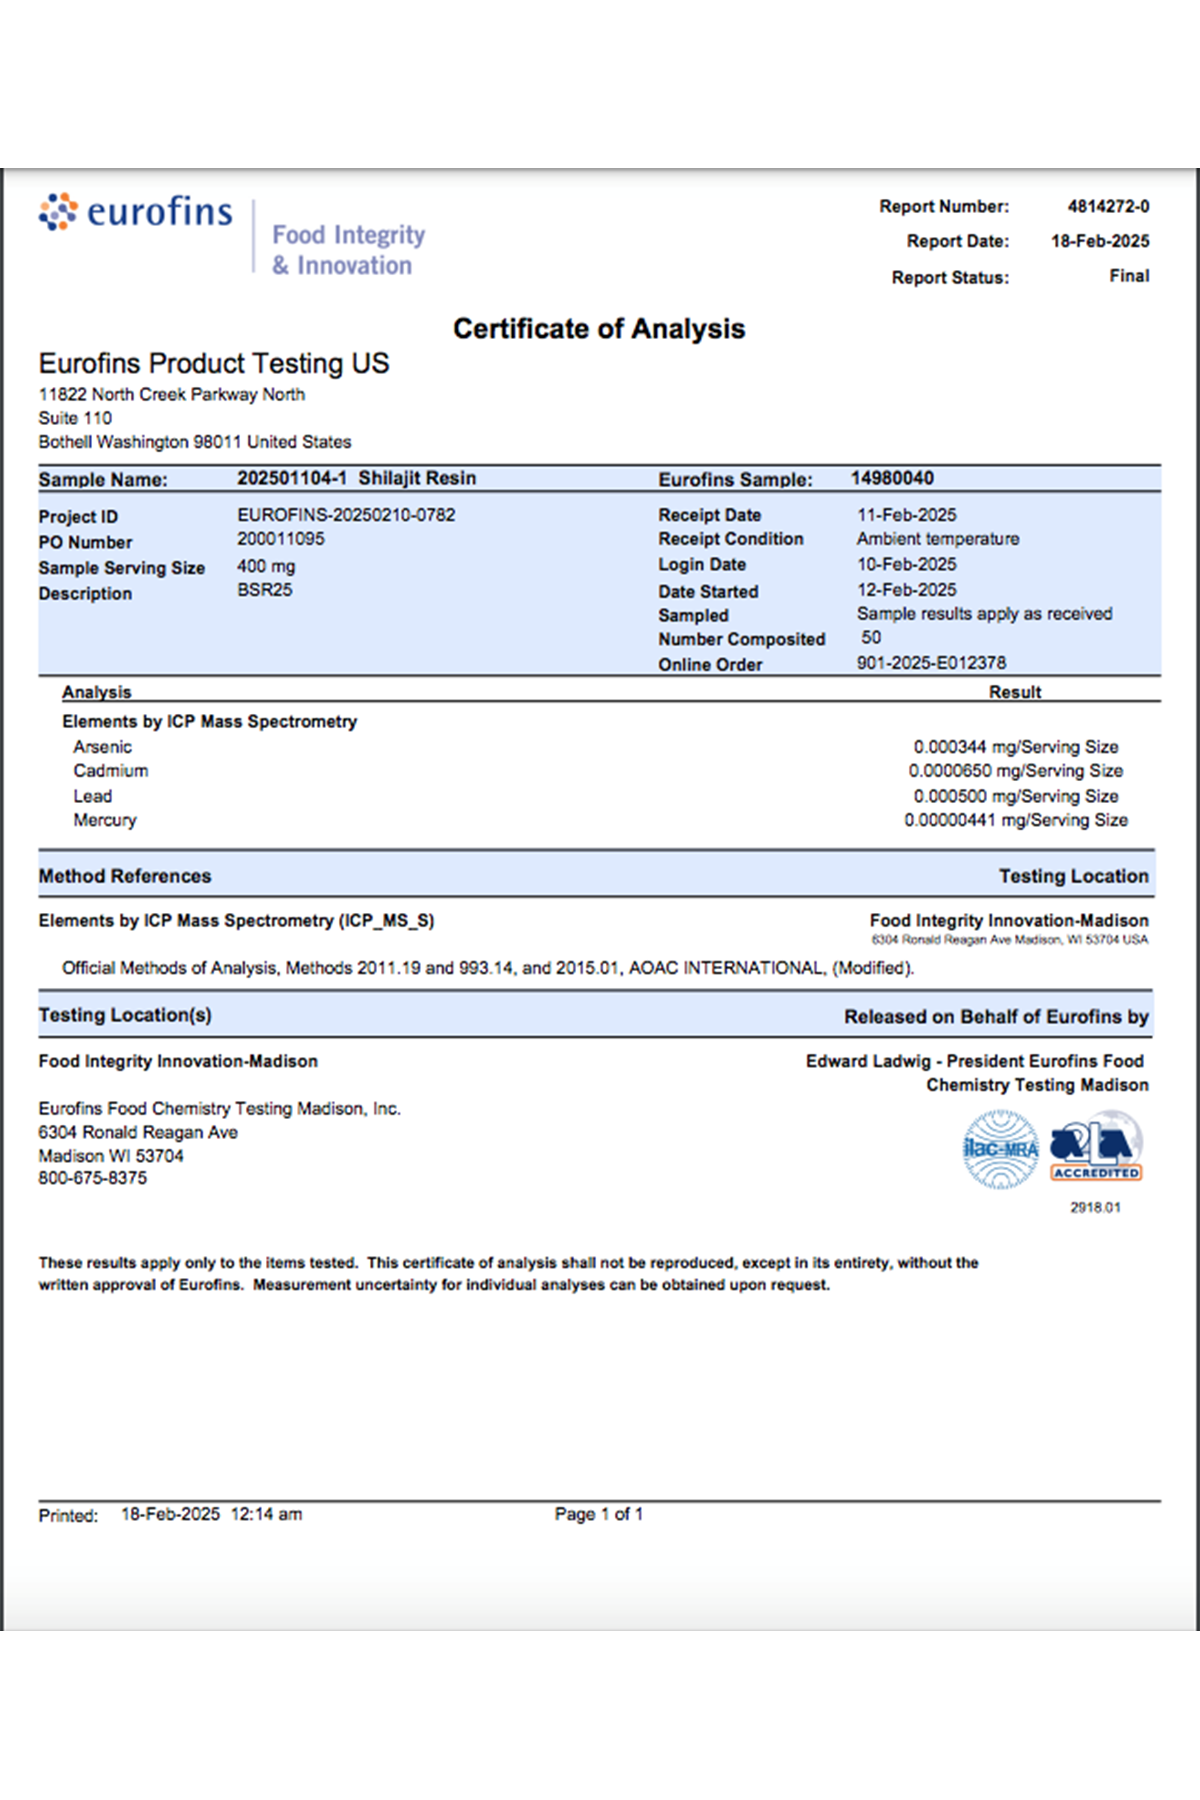1200x1800 pixels.
Task: Click date started 12-Feb-2025
Action: [x=907, y=590]
